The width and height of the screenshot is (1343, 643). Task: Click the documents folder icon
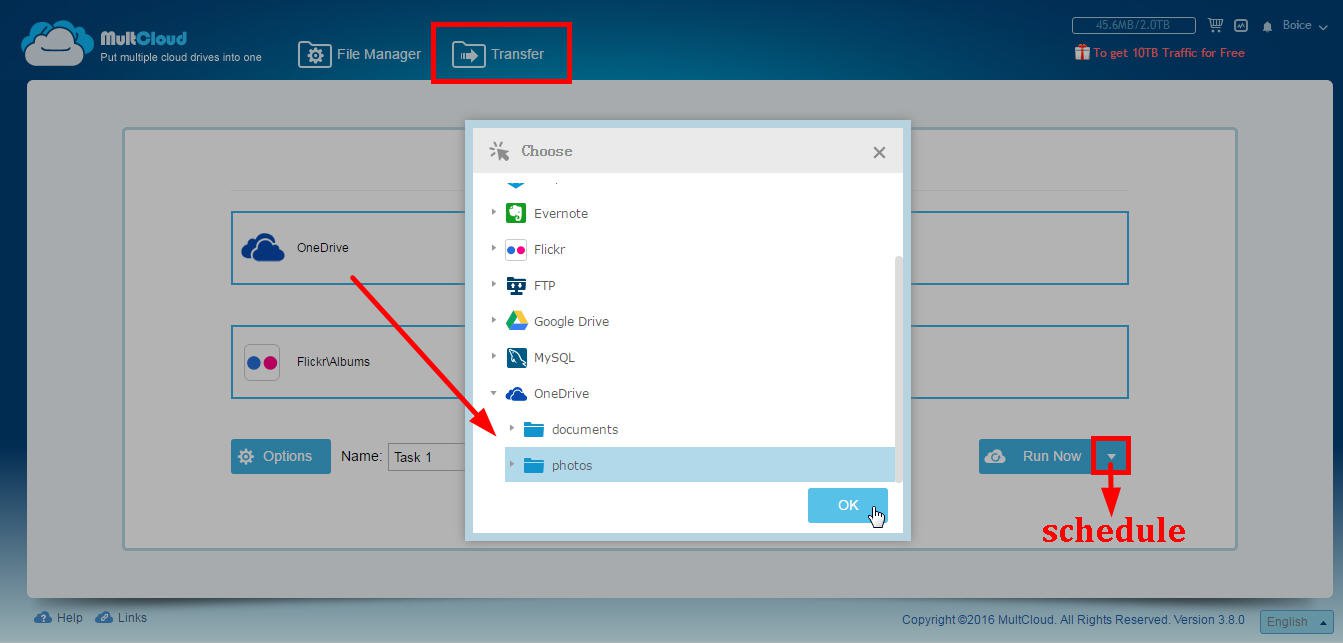[x=534, y=429]
